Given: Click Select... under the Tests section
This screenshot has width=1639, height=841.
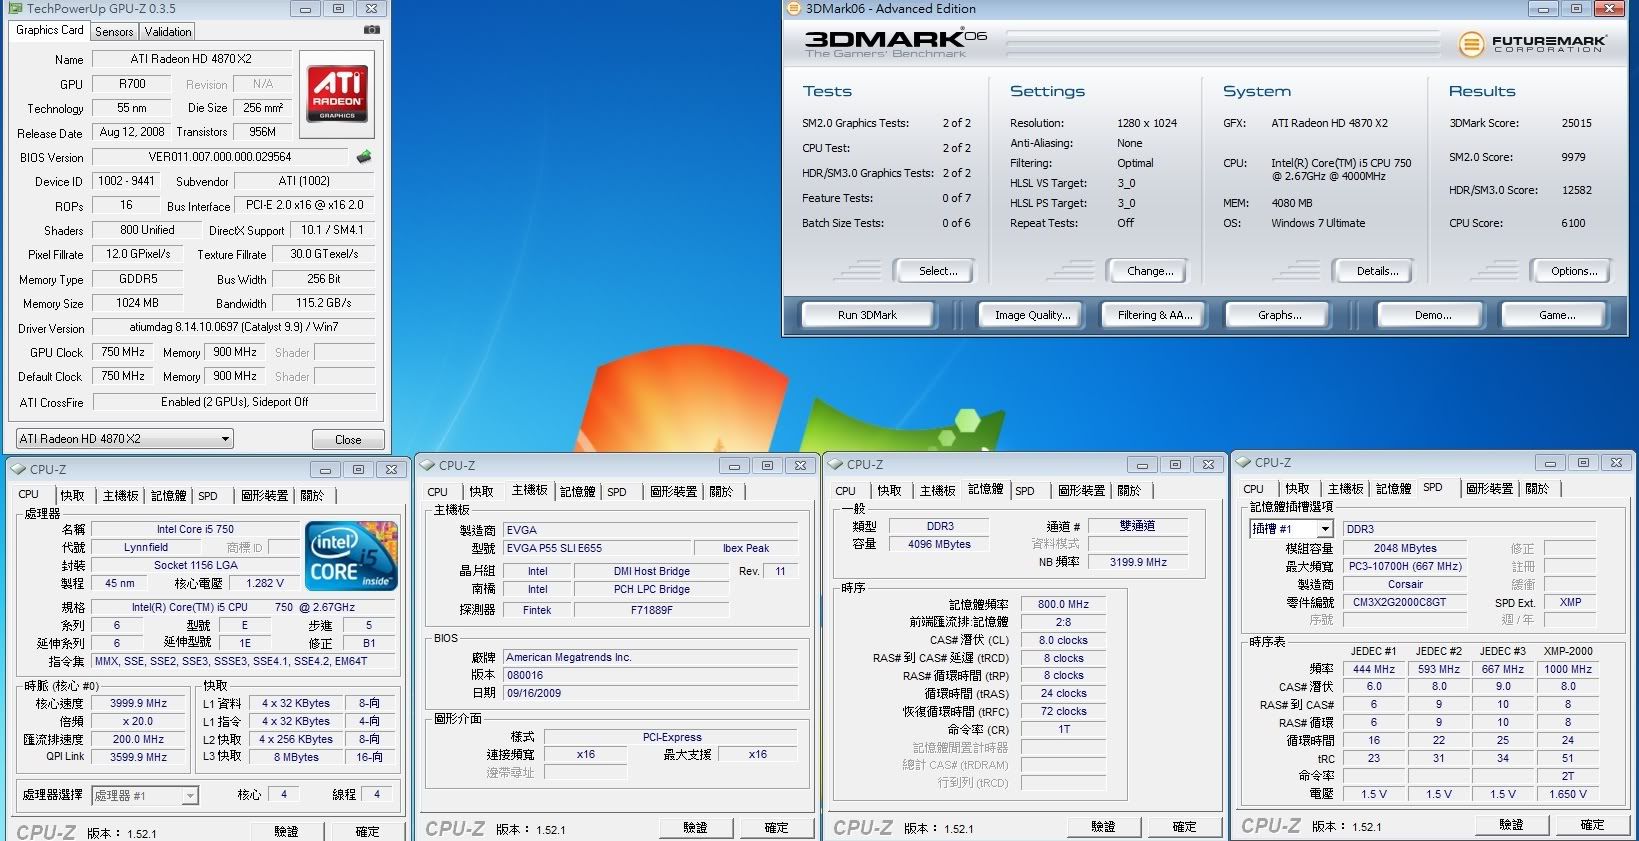Looking at the screenshot, I should [938, 271].
